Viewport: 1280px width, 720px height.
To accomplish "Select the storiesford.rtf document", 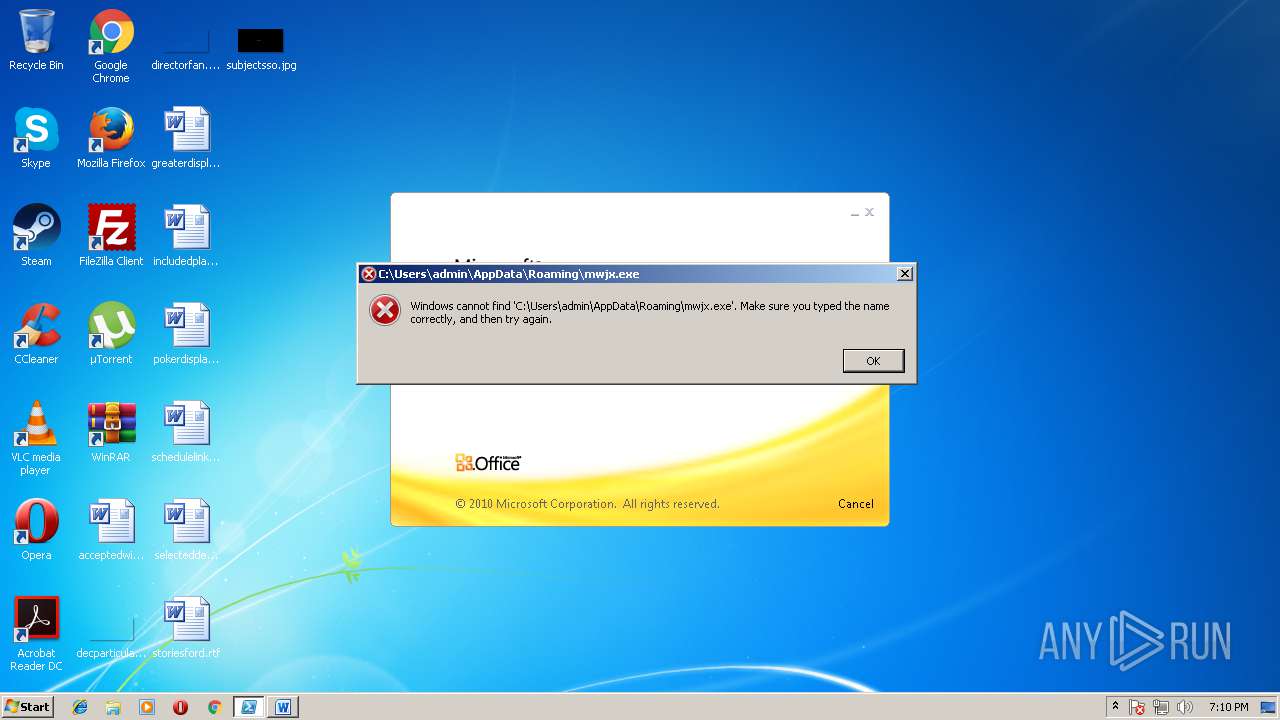I will tap(186, 628).
